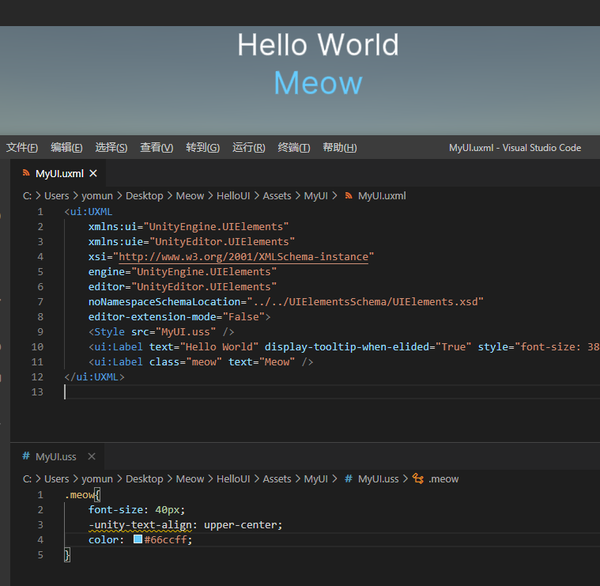Click line number 13 in the MyUI.uxml editor
600x586 pixels.
[x=39, y=392]
